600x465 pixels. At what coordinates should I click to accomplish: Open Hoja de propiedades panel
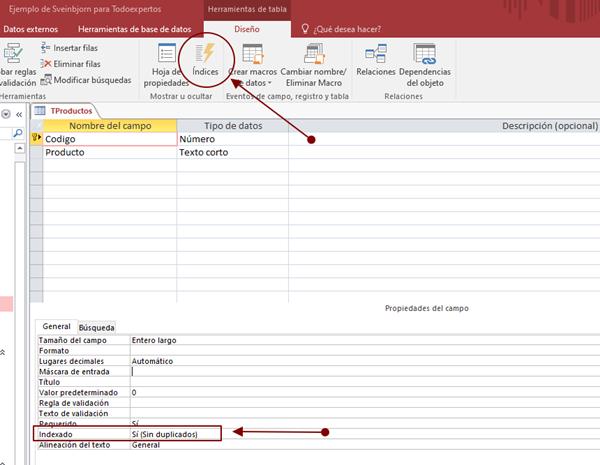(x=164, y=62)
